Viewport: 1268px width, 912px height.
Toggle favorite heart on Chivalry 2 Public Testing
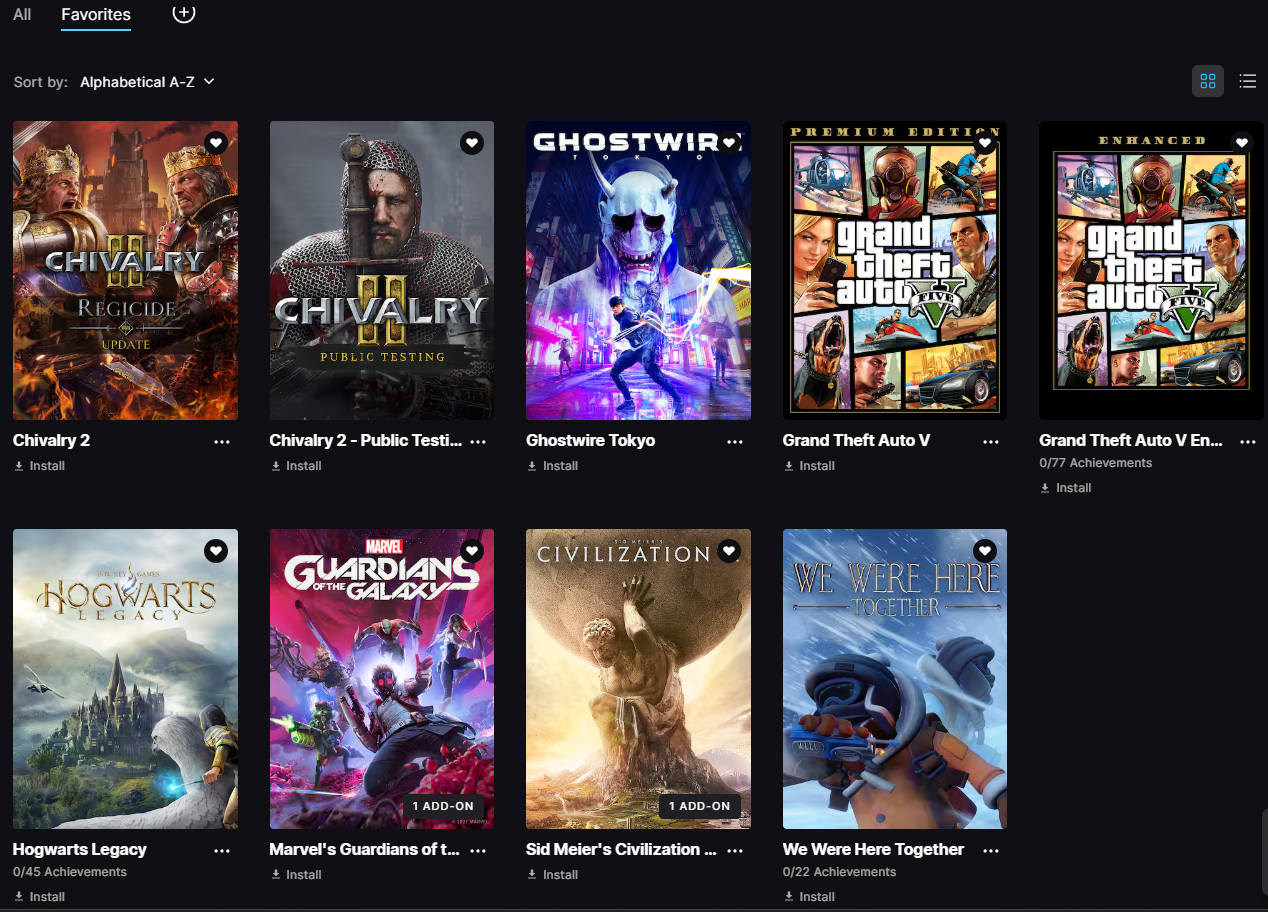tap(472, 143)
